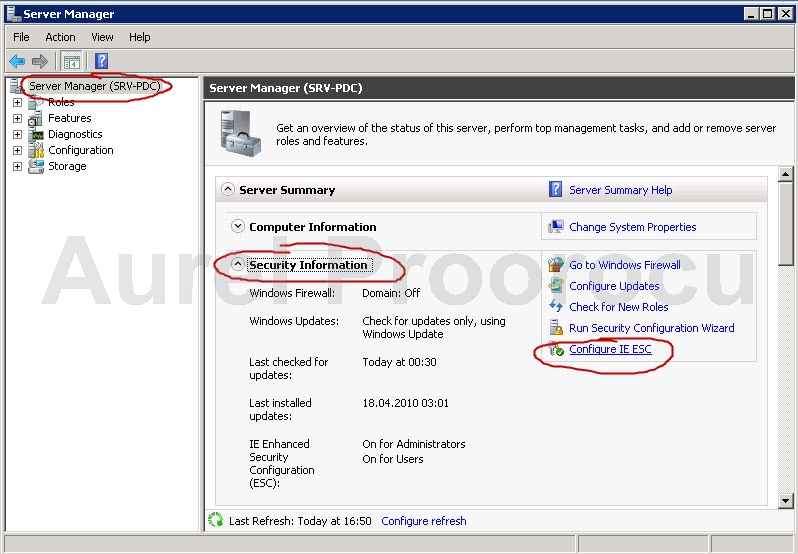This screenshot has width=798, height=554.
Task: Click the scrollbar down arrow in details pane
Action: coord(785,501)
